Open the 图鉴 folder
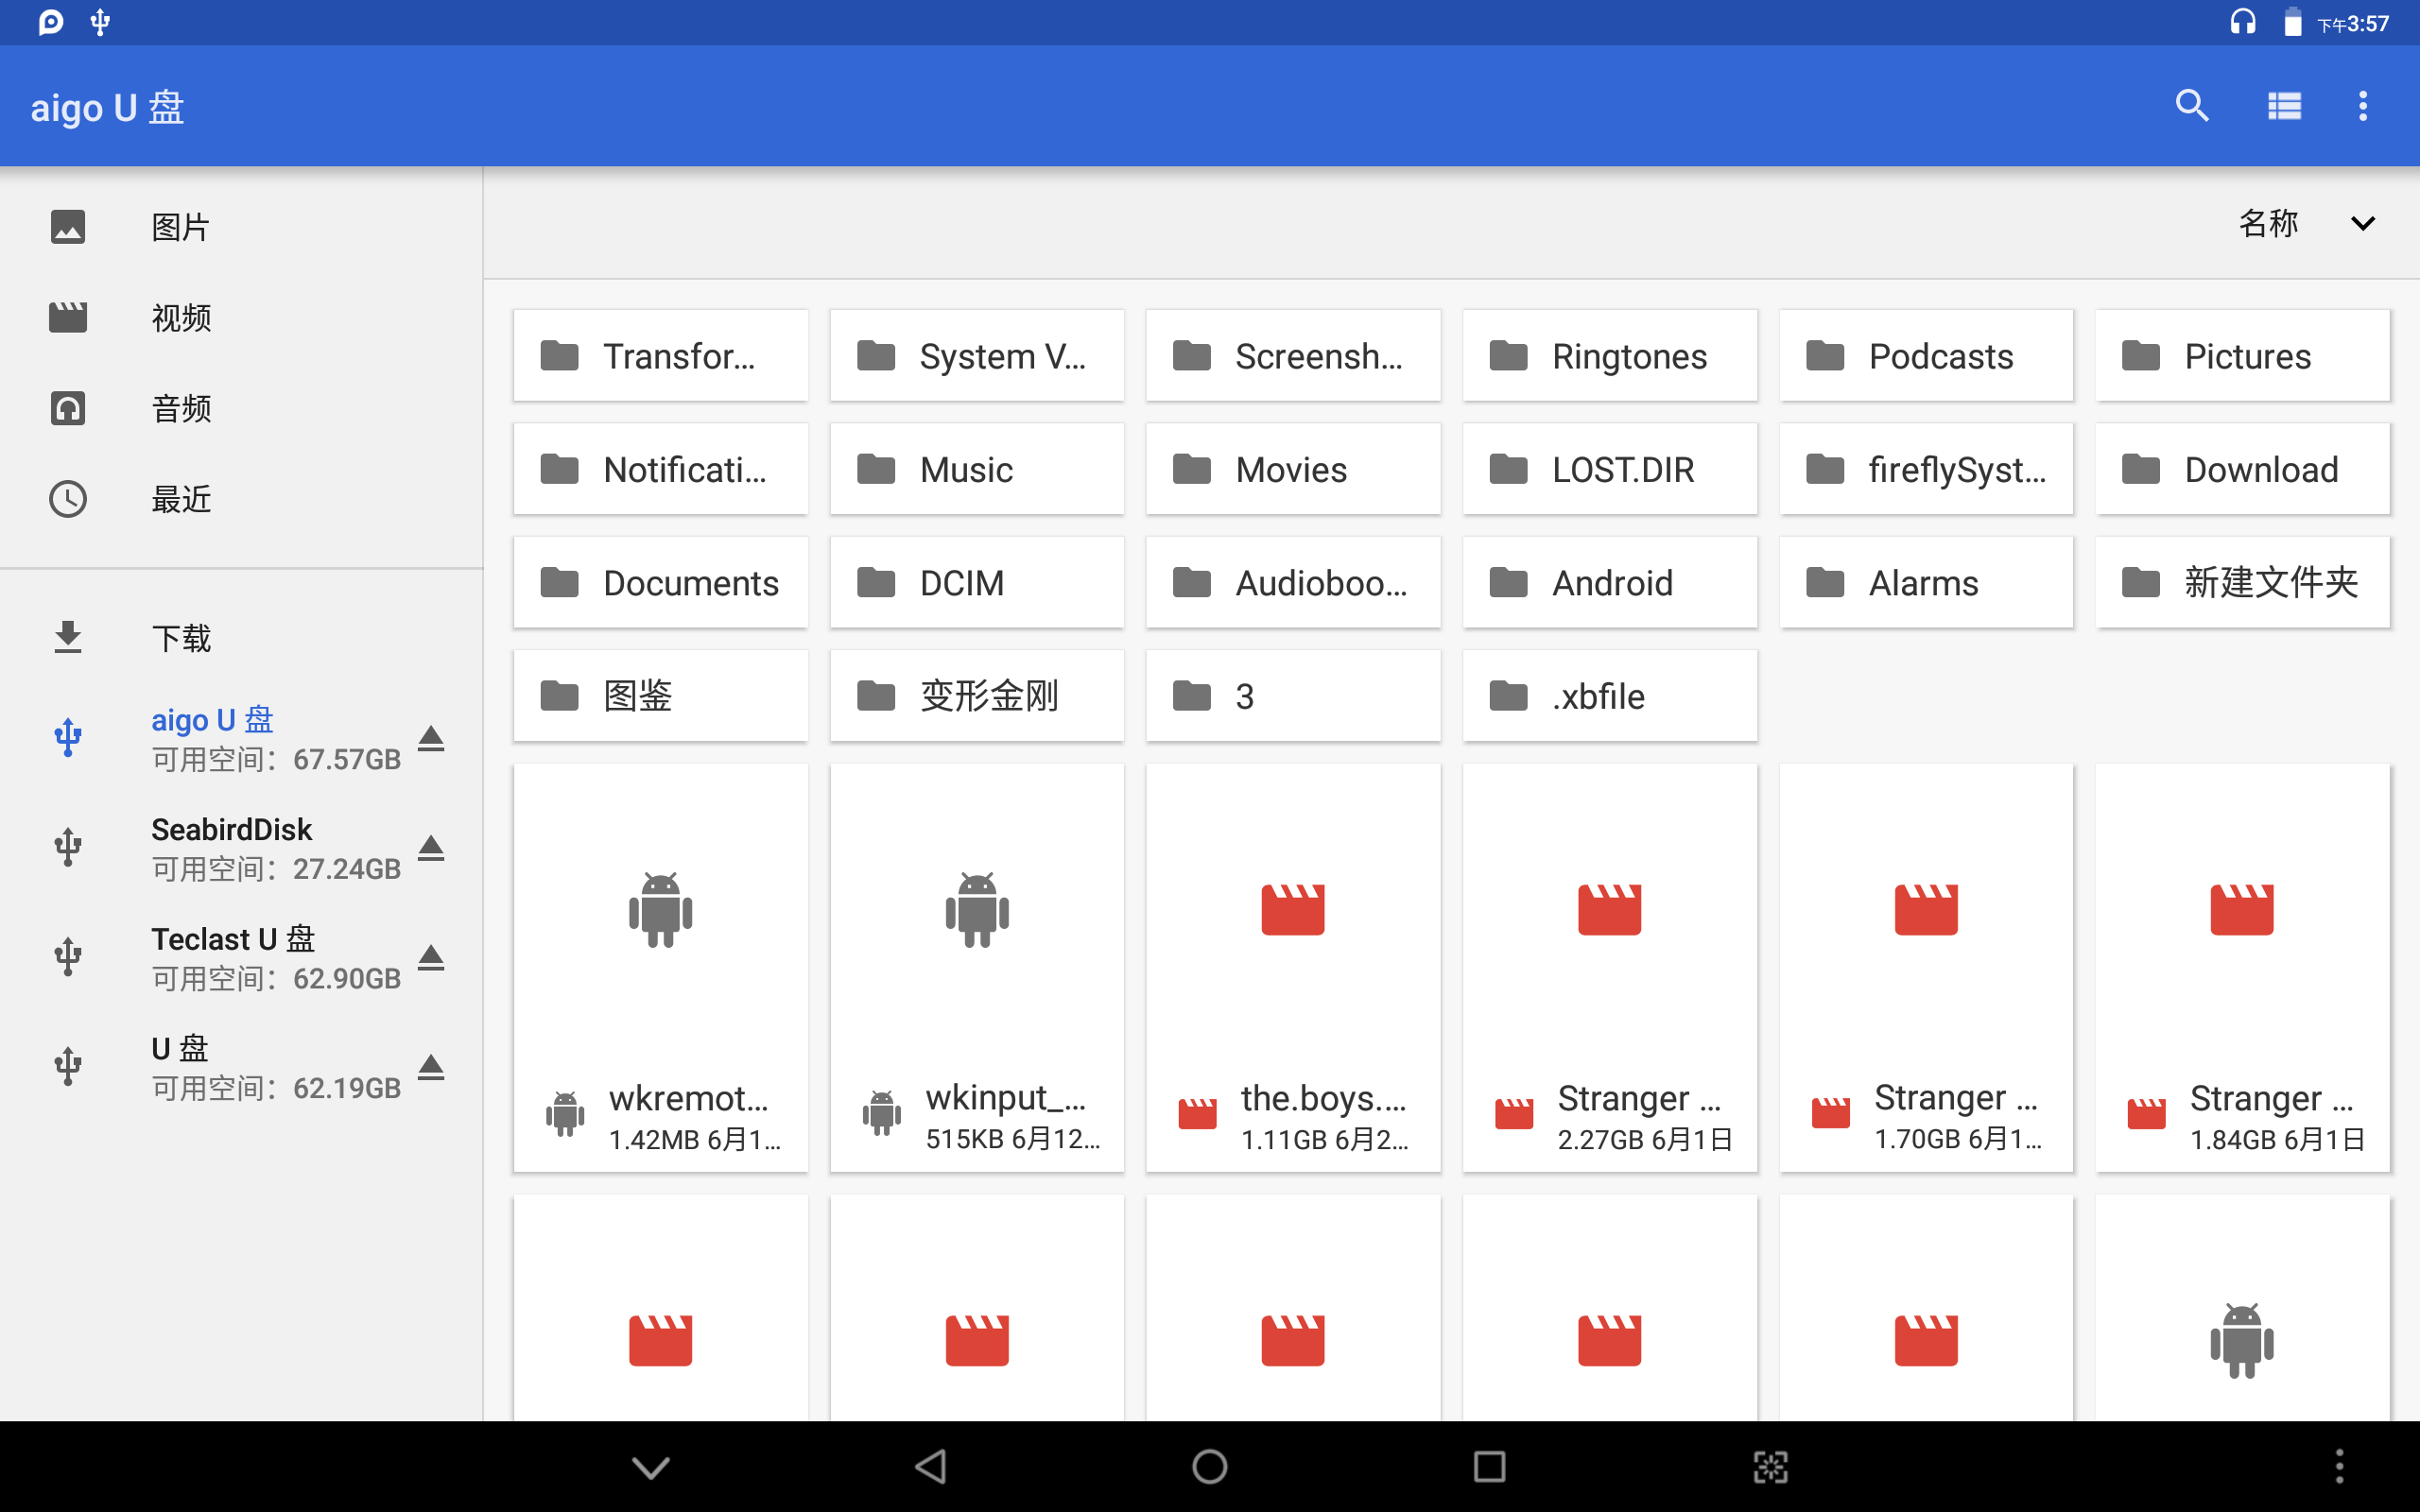Image resolution: width=2420 pixels, height=1512 pixels. pyautogui.click(x=660, y=696)
